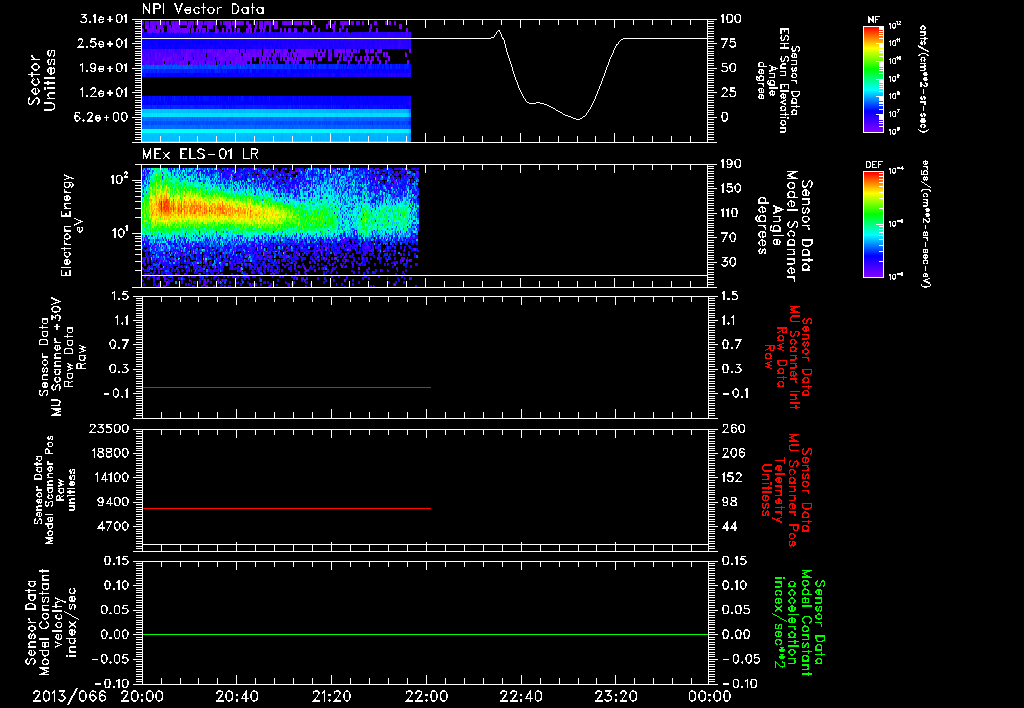This screenshot has height=708, width=1024.
Task: Click the NF color bar legend
Action: (x=873, y=79)
